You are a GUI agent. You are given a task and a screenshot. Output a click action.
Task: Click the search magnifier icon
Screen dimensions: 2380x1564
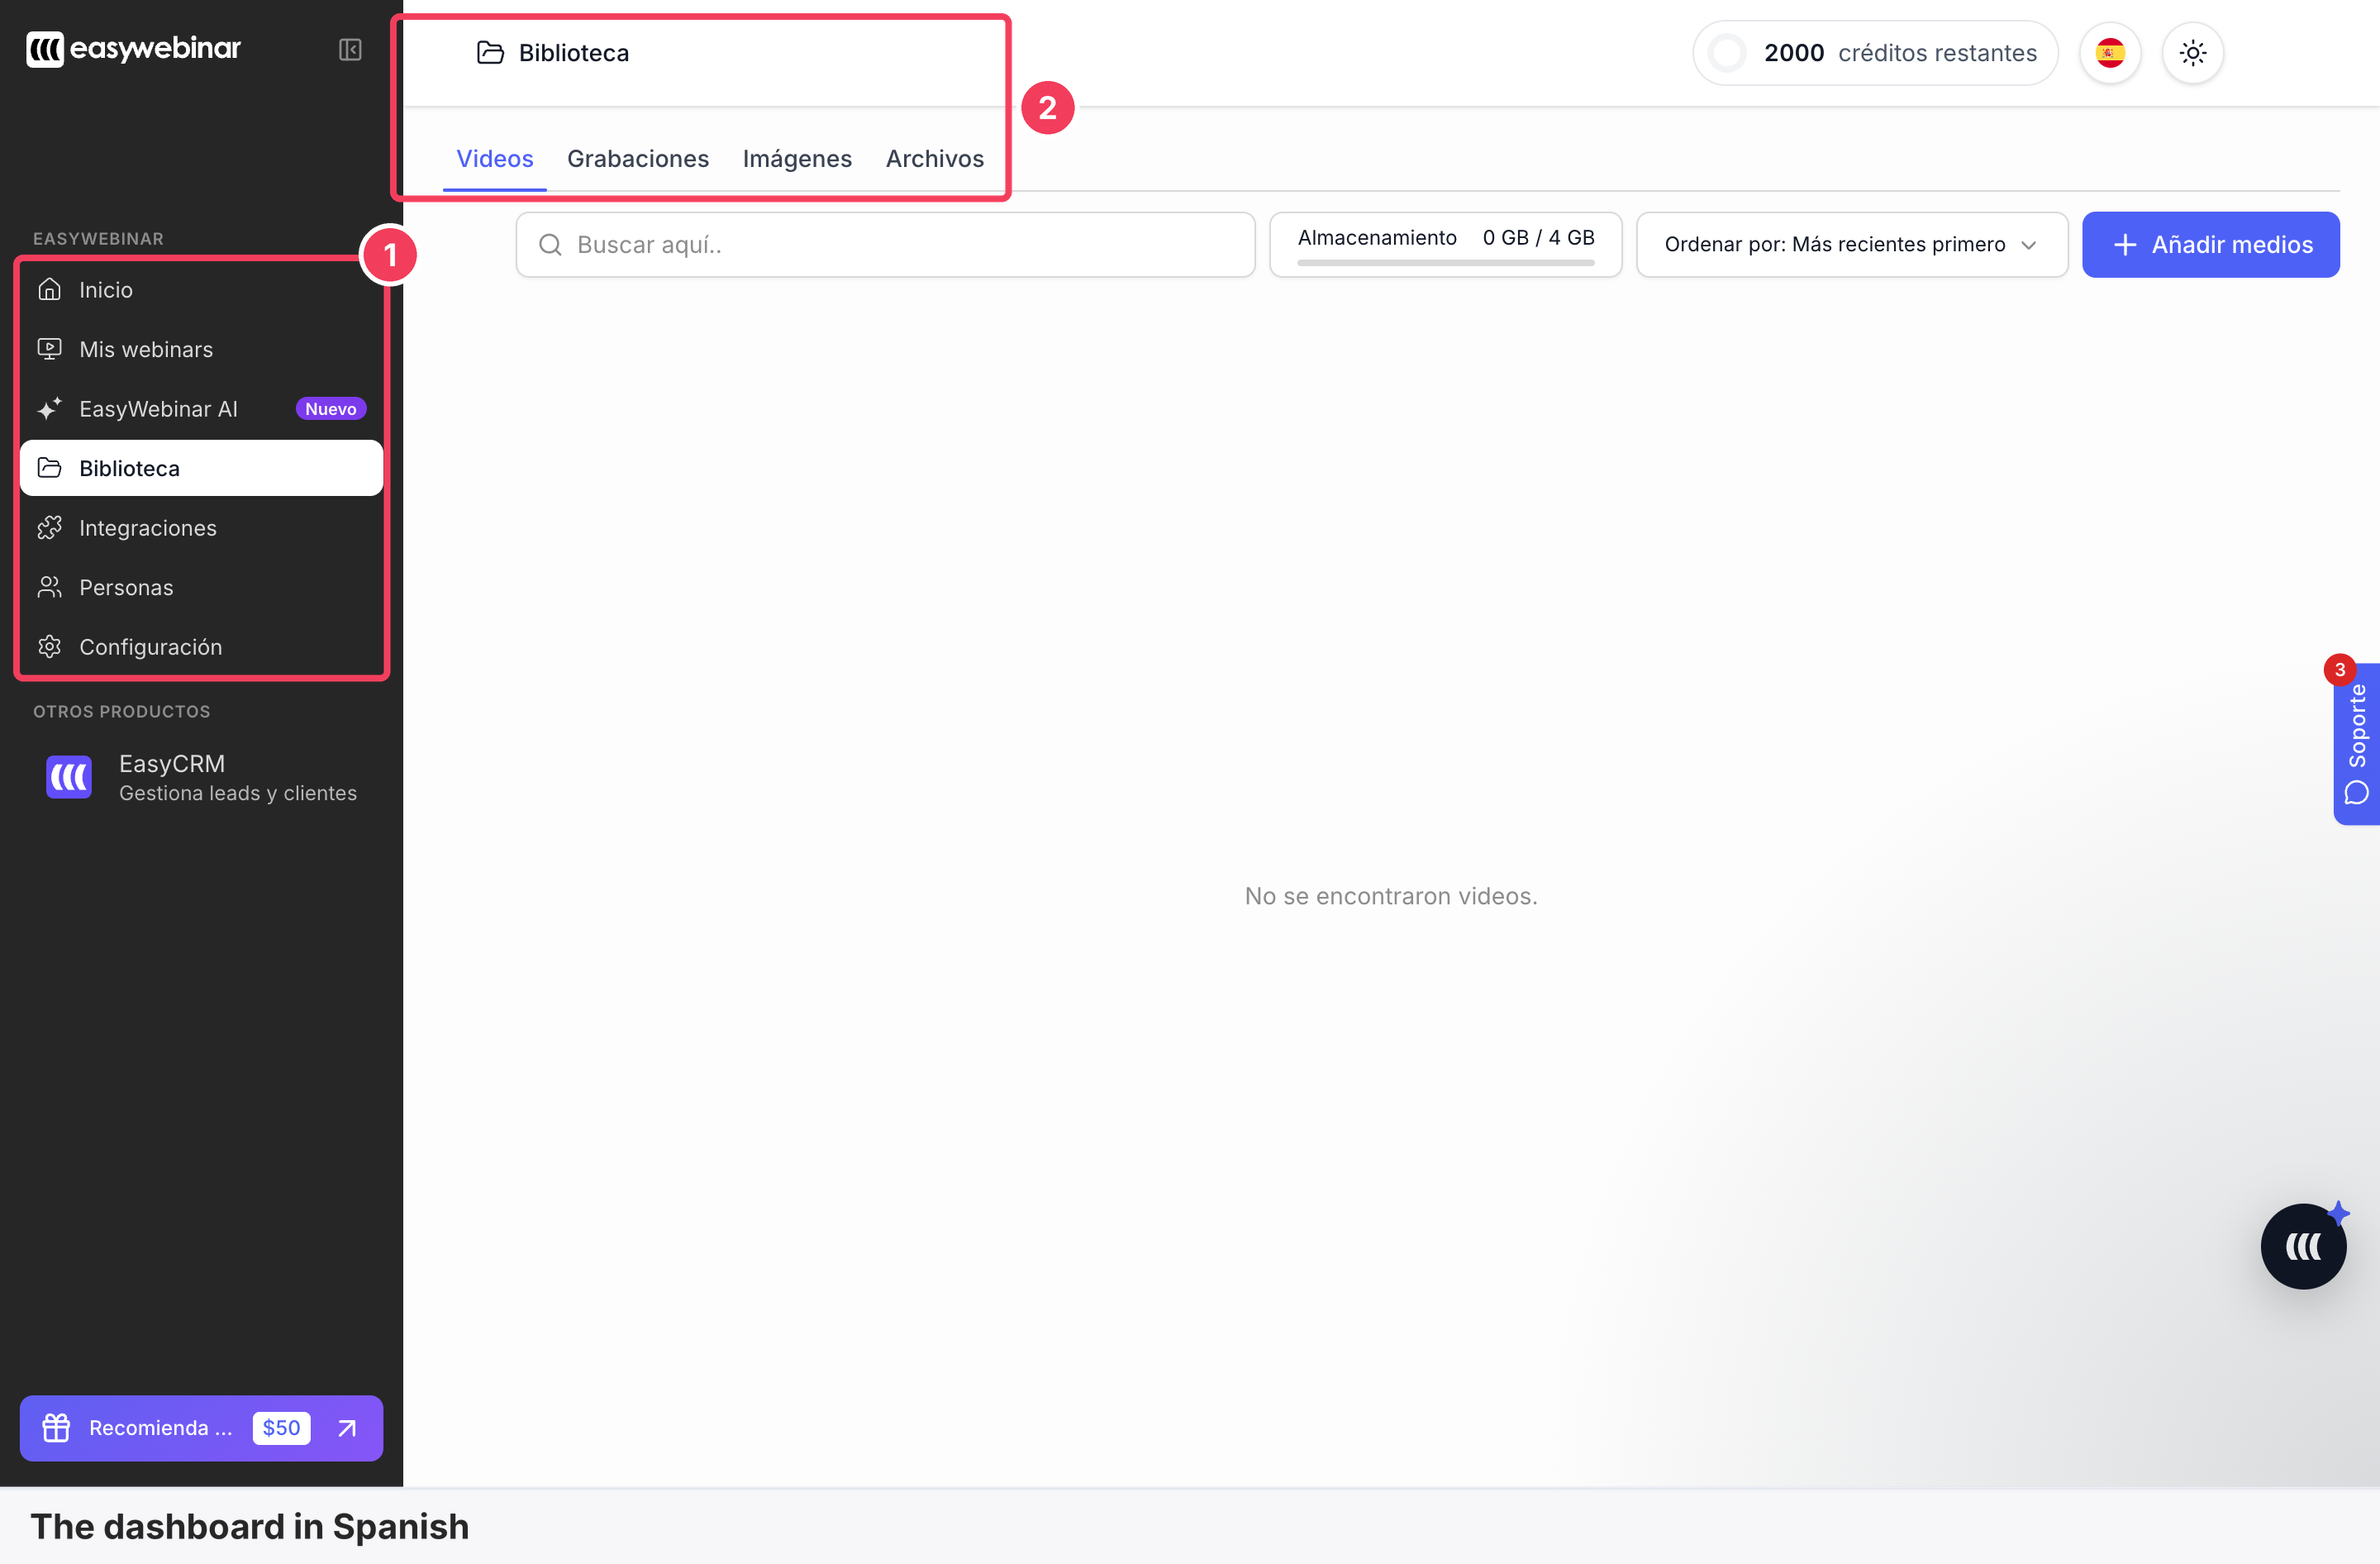click(550, 245)
